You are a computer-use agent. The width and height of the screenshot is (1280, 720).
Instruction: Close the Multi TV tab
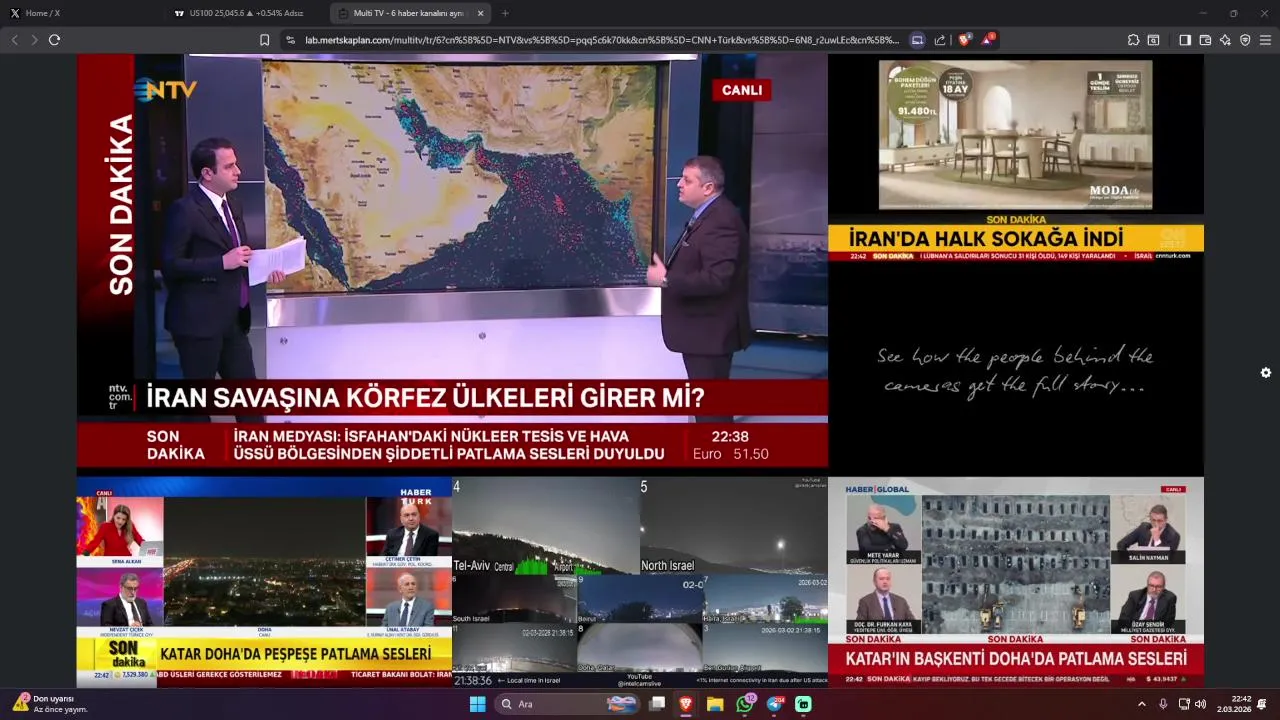tap(480, 13)
